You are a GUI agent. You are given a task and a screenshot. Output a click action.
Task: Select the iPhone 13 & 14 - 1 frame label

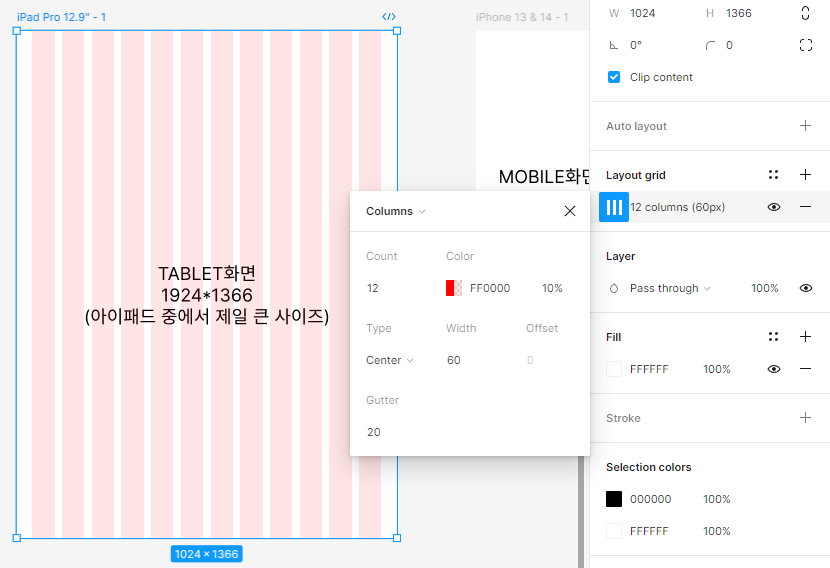coord(522,17)
